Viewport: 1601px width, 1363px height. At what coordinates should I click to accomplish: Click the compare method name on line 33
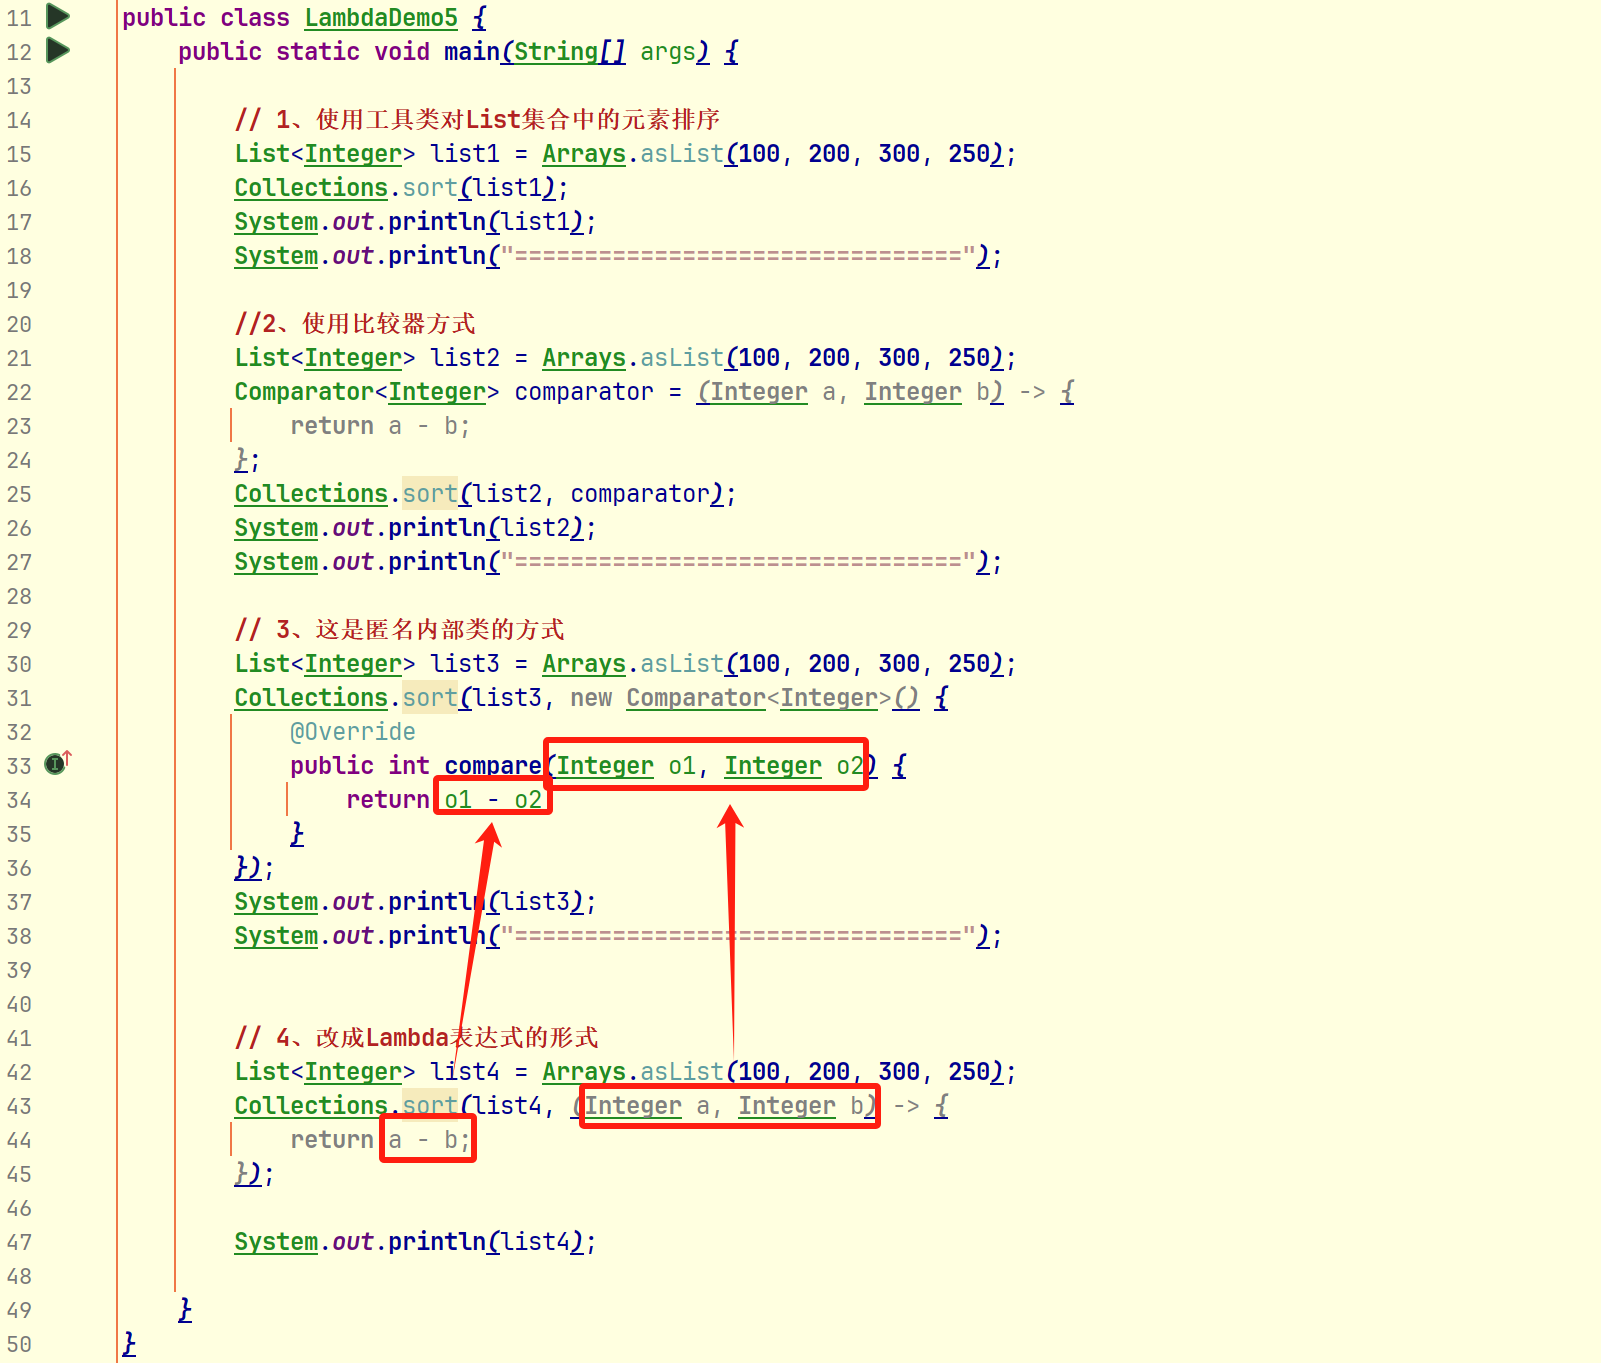point(493,766)
